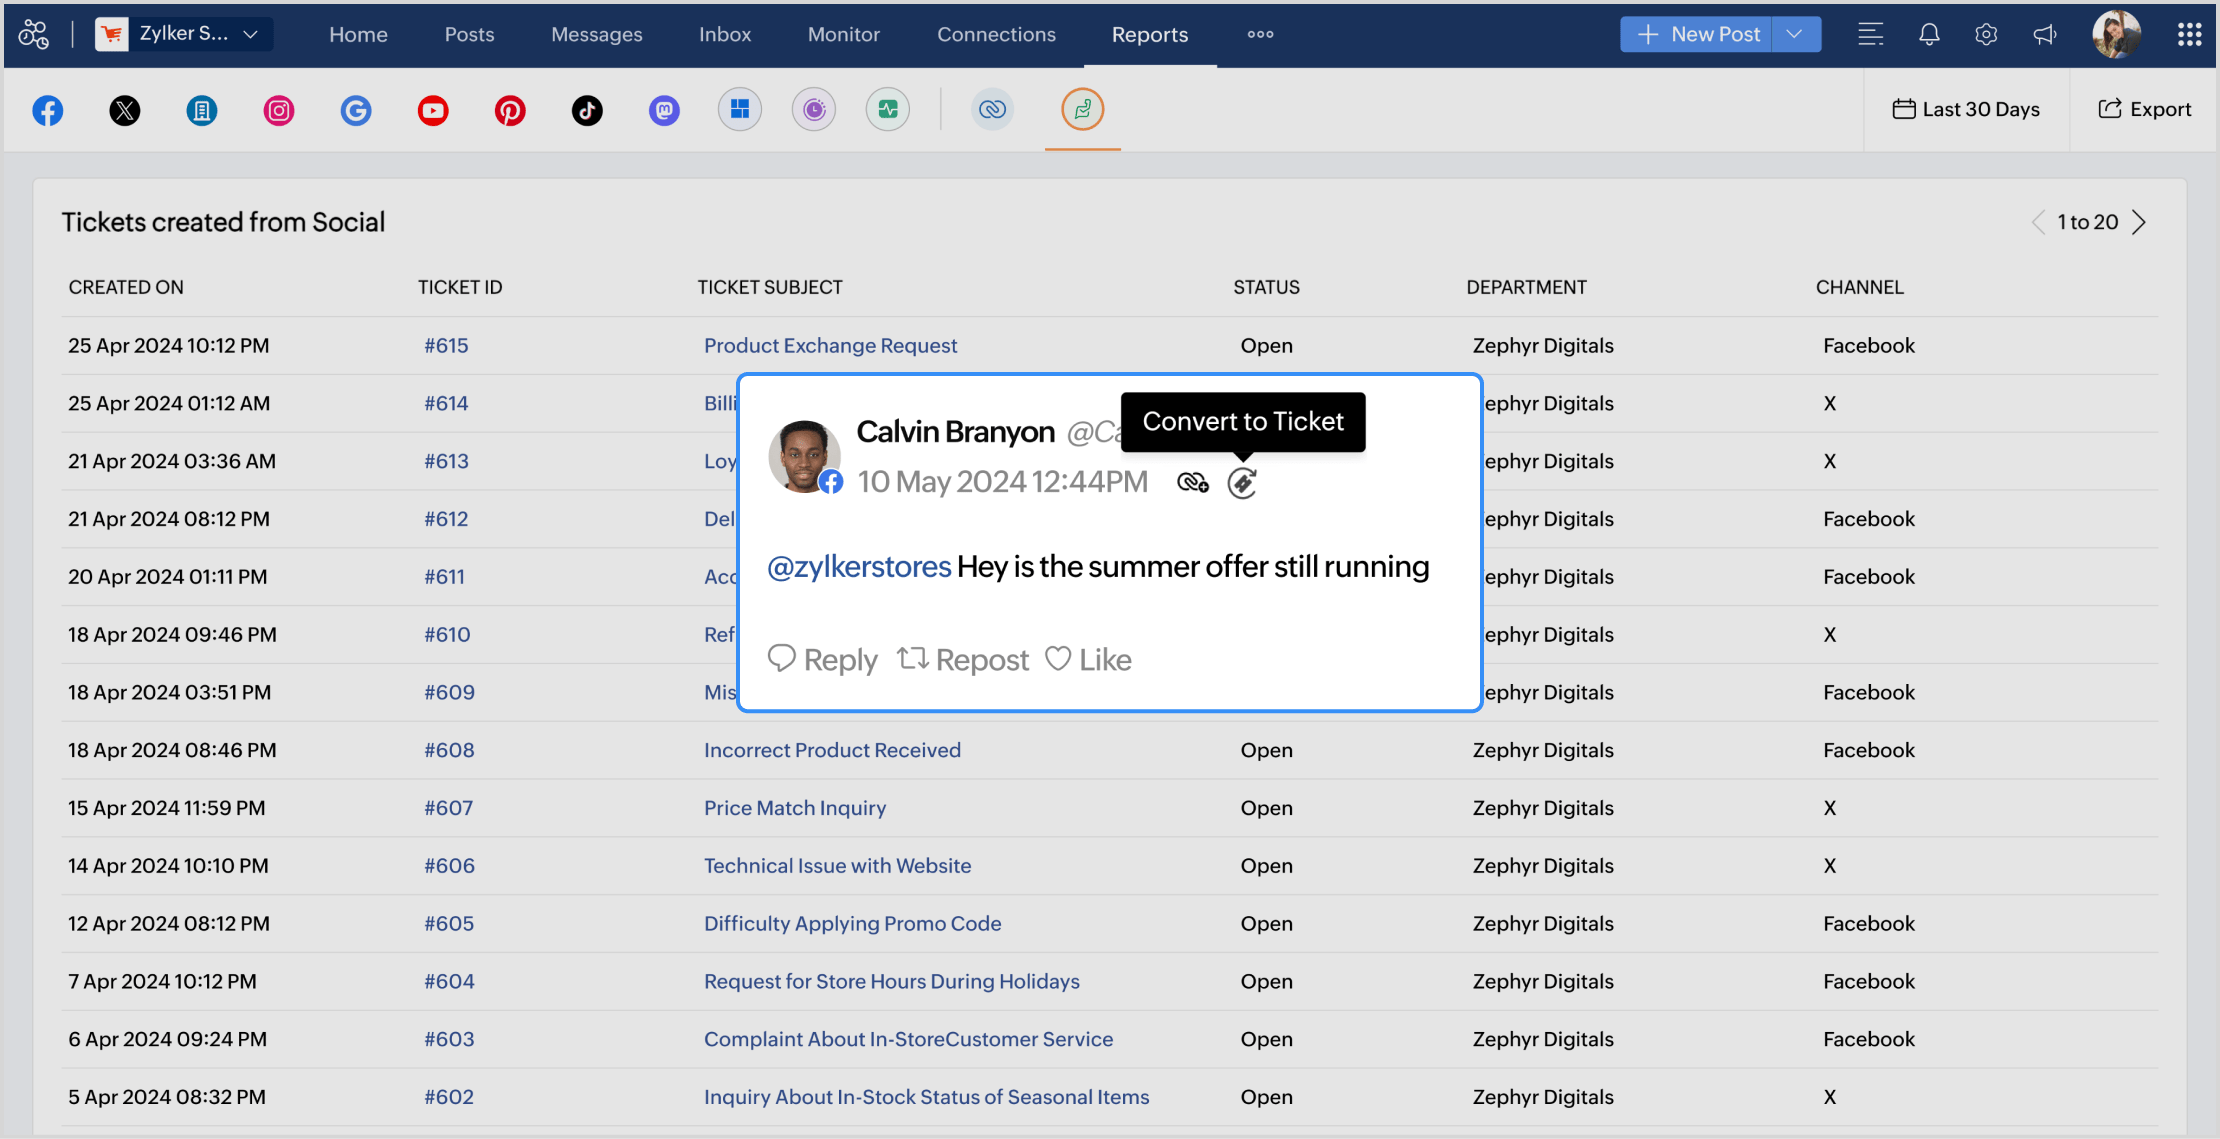This screenshot has width=2220, height=1139.
Task: Open the Instagram channel icon
Action: (277, 109)
